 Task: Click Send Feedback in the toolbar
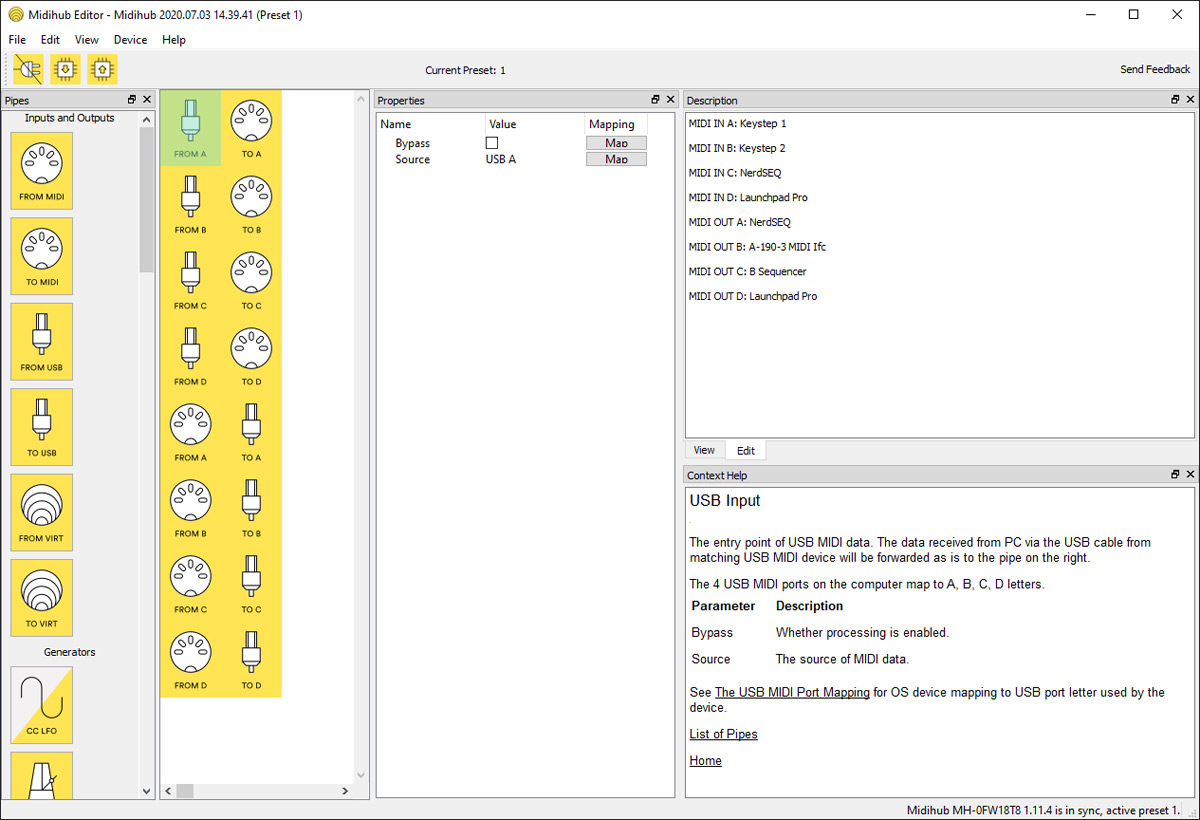coord(1155,70)
